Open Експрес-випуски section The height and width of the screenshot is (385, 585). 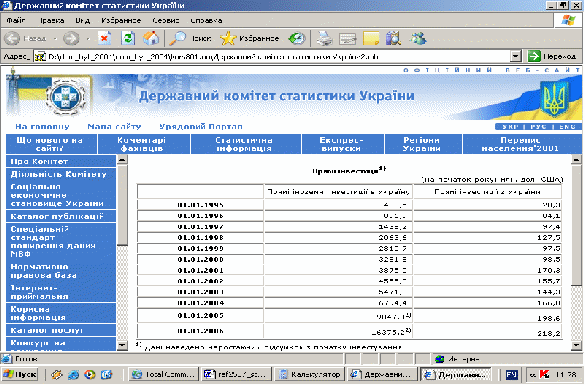(x=343, y=144)
